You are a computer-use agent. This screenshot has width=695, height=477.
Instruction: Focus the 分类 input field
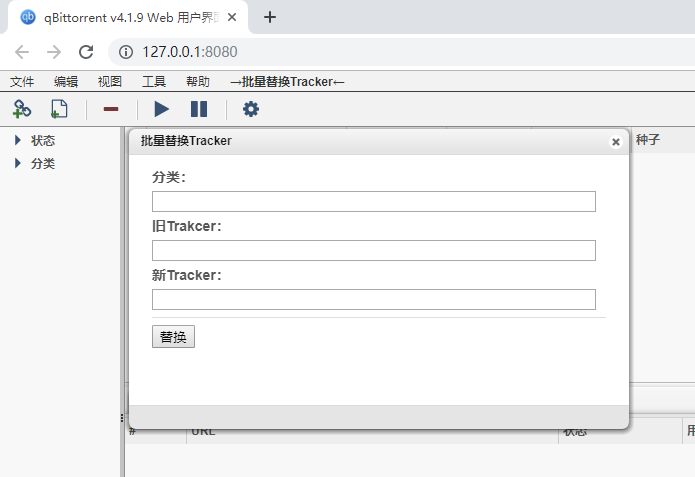[373, 202]
